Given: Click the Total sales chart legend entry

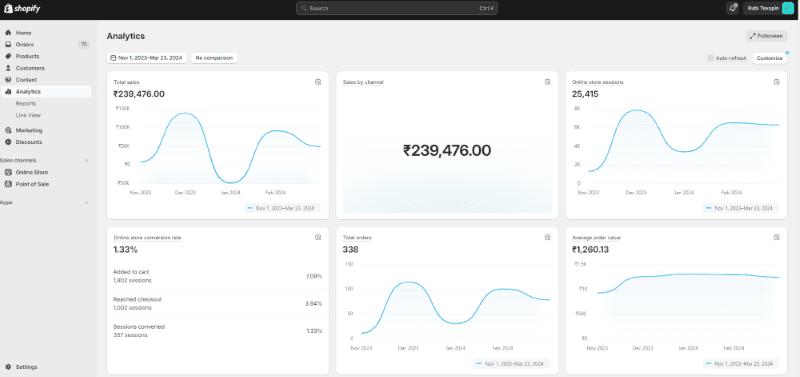Looking at the screenshot, I should [x=283, y=208].
